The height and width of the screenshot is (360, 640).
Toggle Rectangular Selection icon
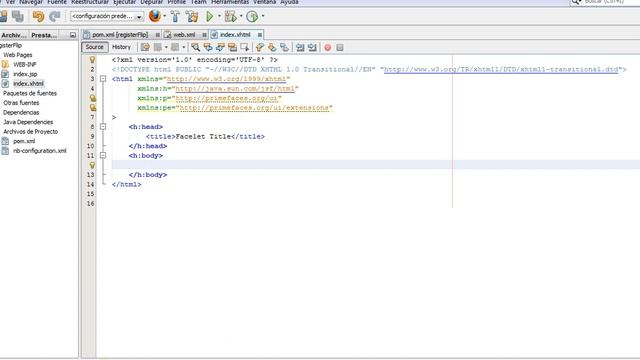244,47
